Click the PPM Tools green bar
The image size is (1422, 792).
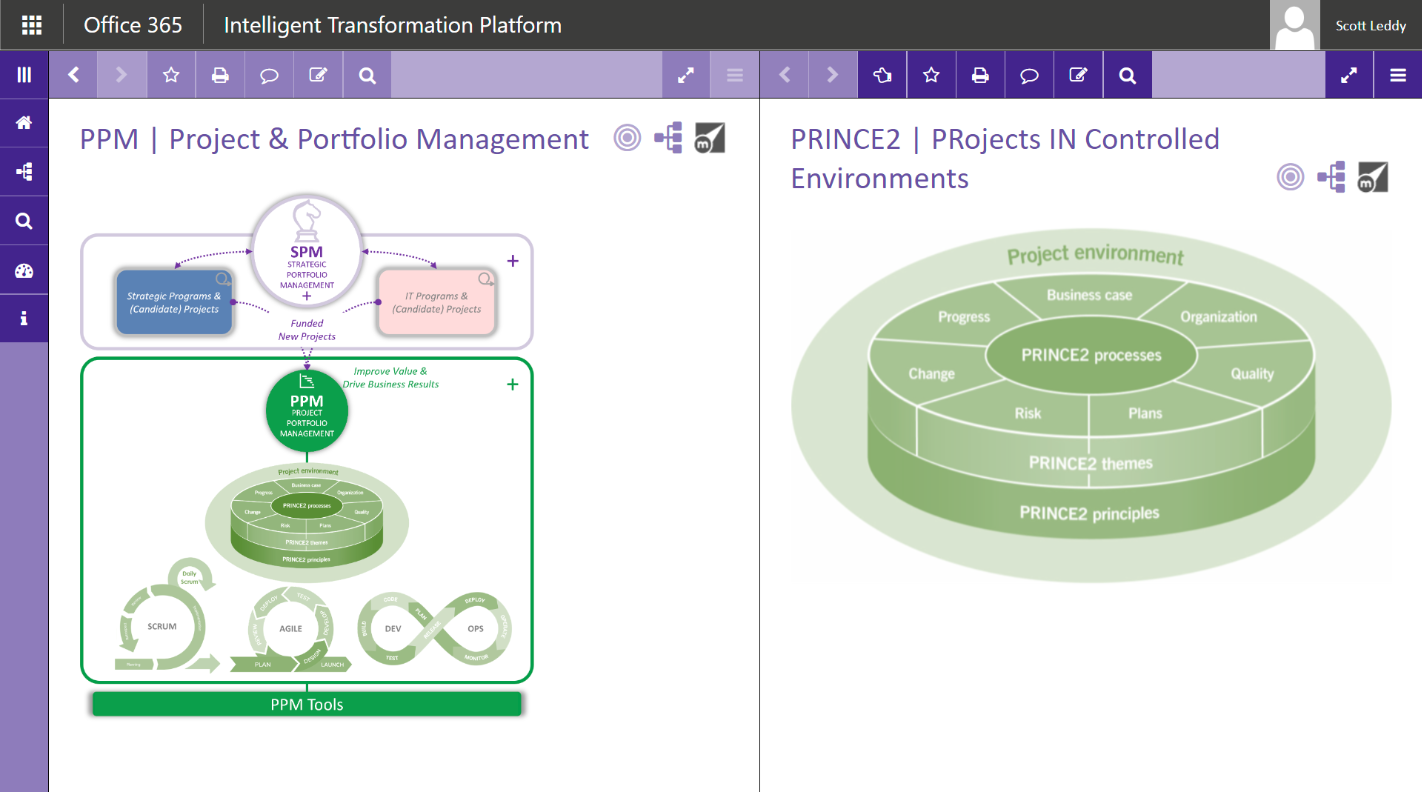click(307, 704)
